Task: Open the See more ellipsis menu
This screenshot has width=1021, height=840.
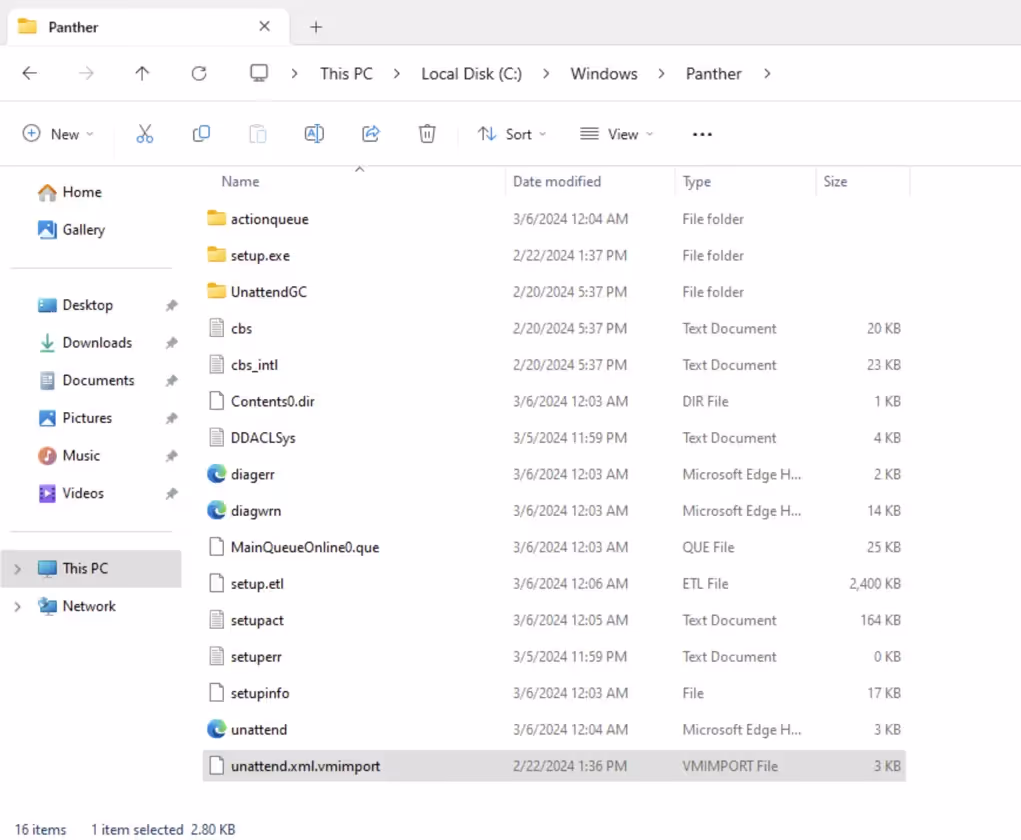Action: tap(702, 134)
